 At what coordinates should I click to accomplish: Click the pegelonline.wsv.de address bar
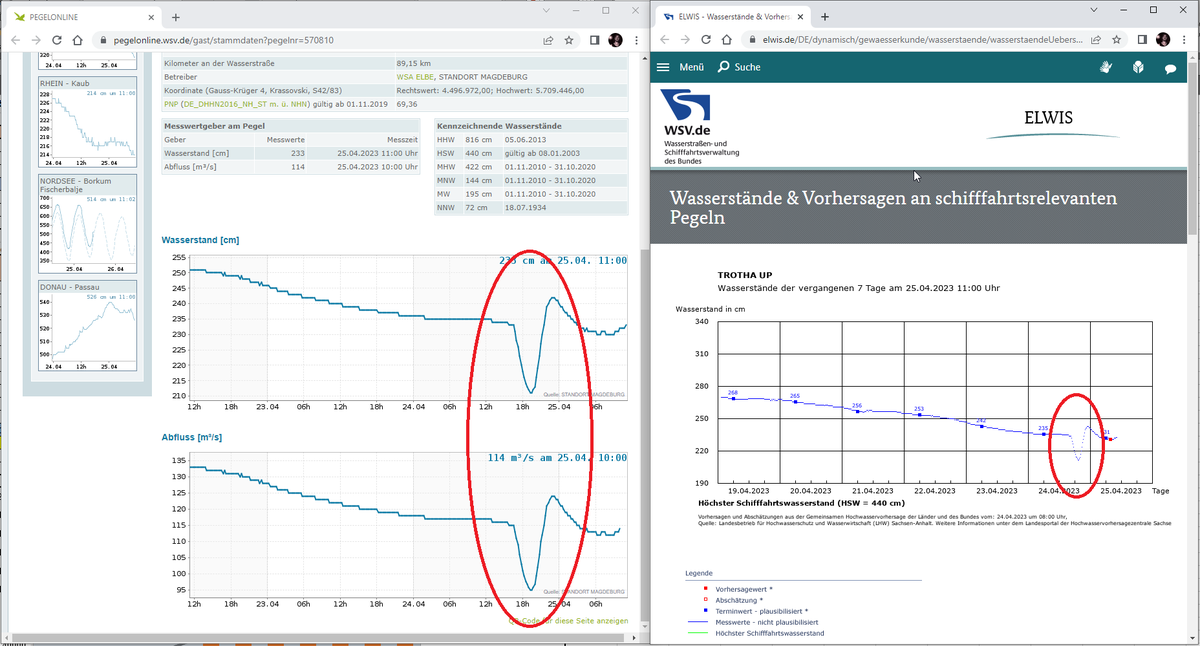point(320,40)
